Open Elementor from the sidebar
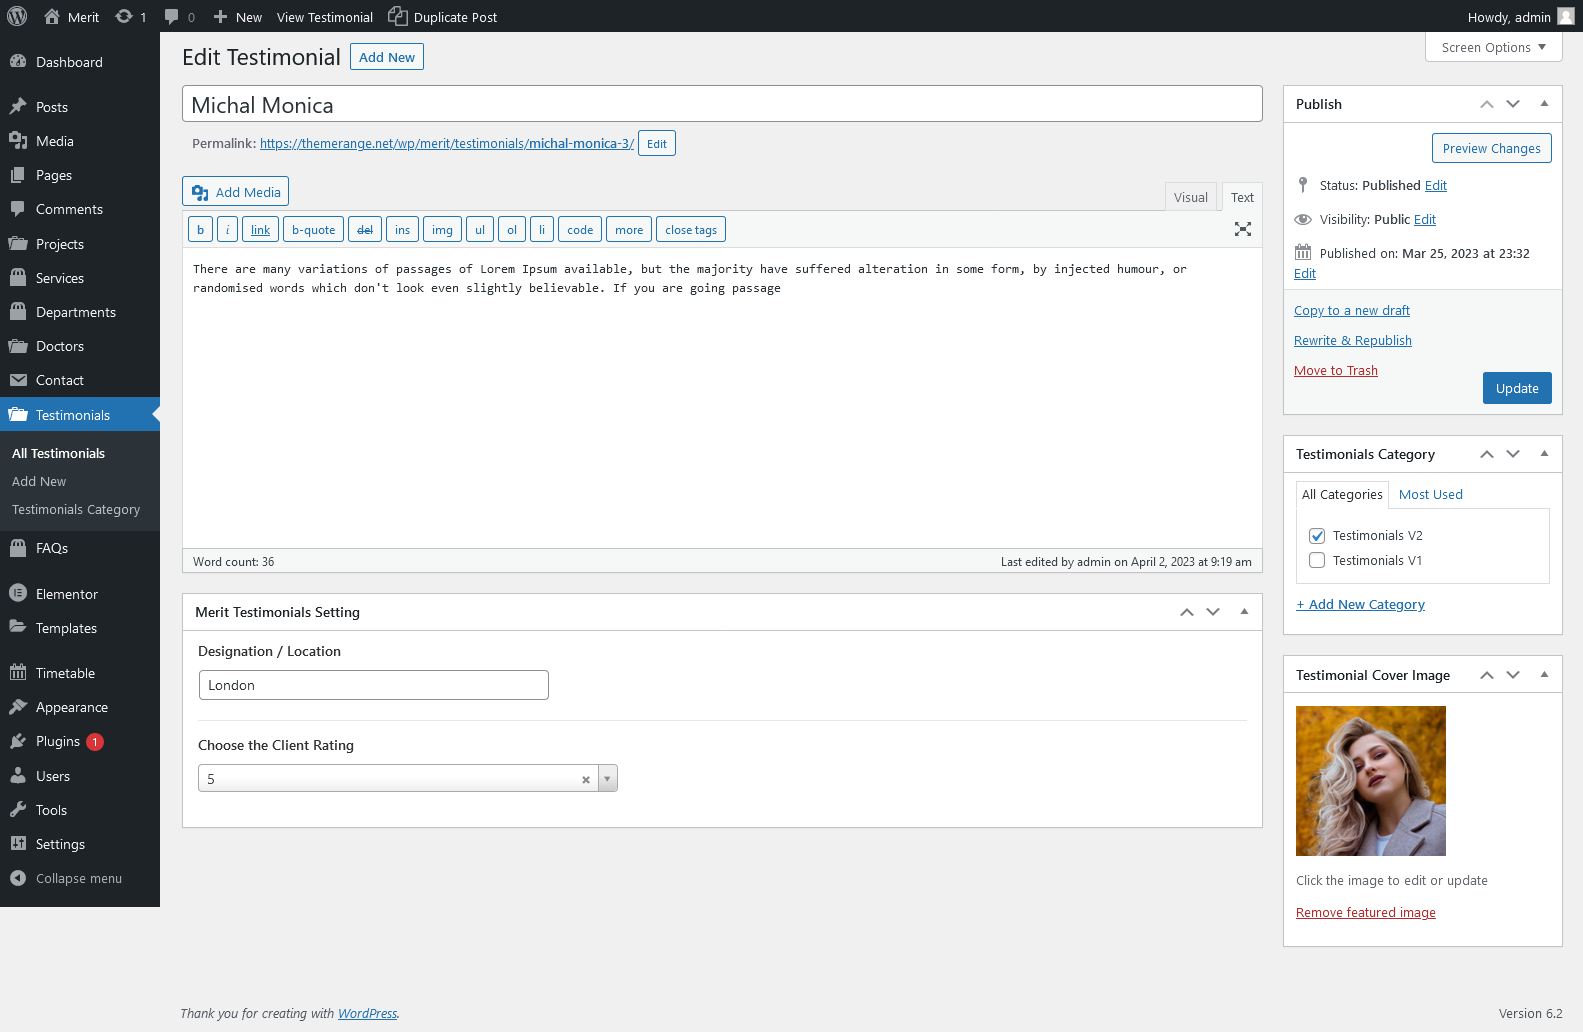This screenshot has height=1032, width=1583. tap(66, 594)
